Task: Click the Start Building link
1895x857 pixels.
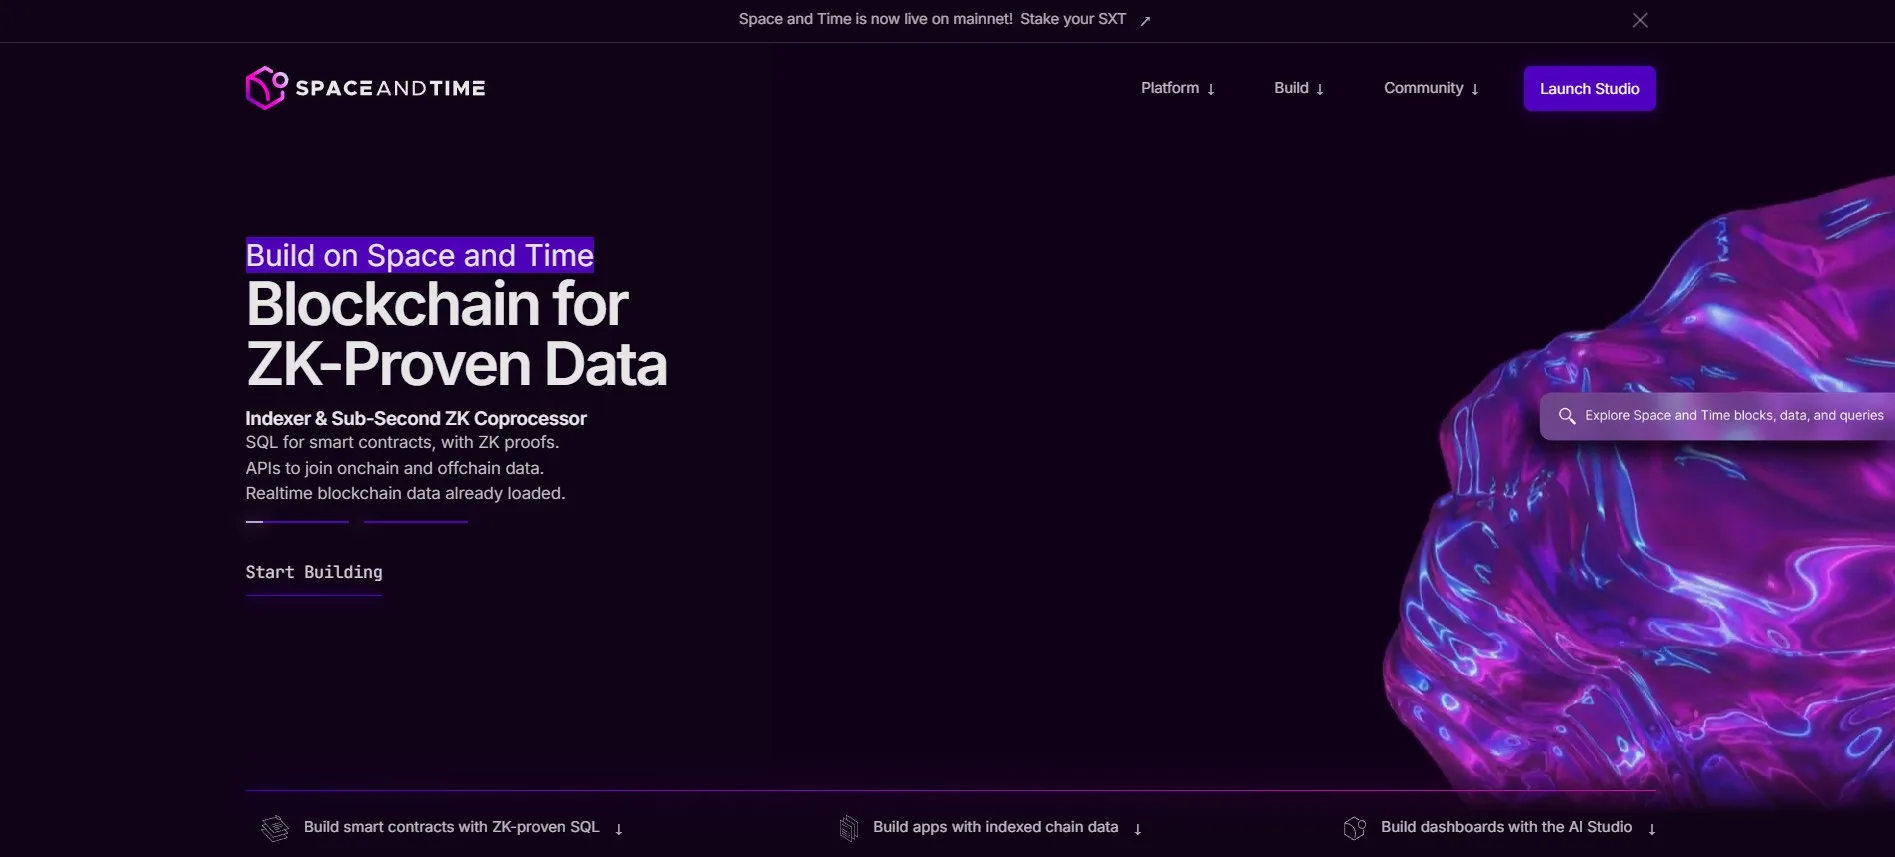Action: pos(314,572)
